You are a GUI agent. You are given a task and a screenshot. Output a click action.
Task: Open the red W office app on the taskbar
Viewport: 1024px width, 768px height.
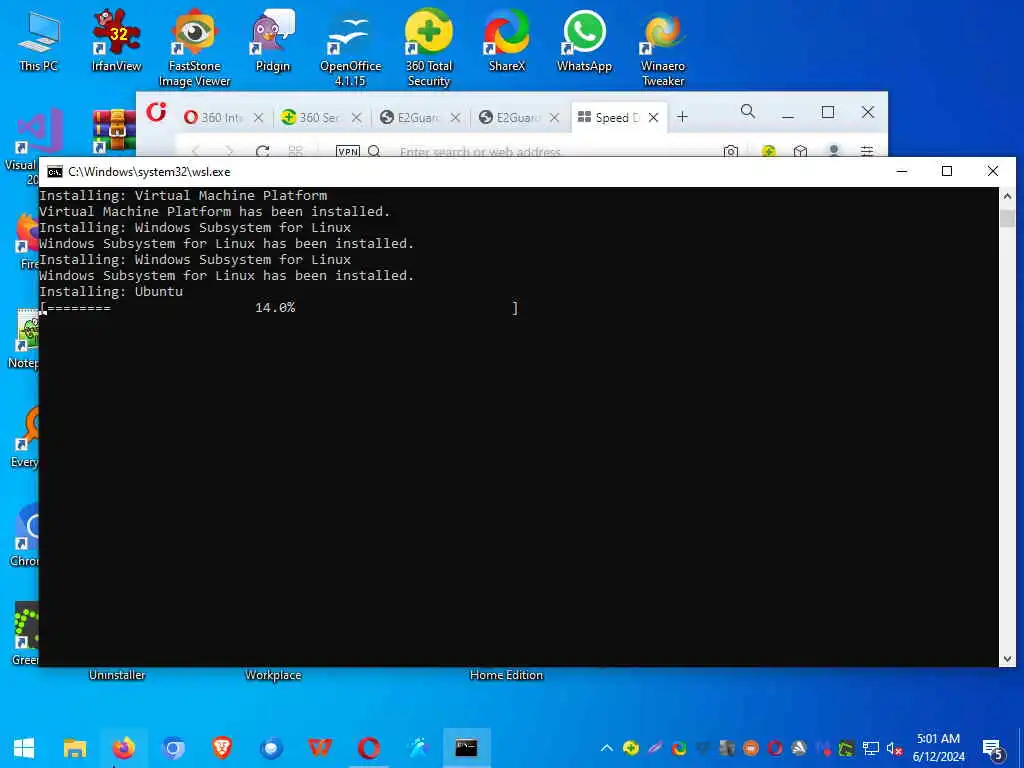point(320,748)
